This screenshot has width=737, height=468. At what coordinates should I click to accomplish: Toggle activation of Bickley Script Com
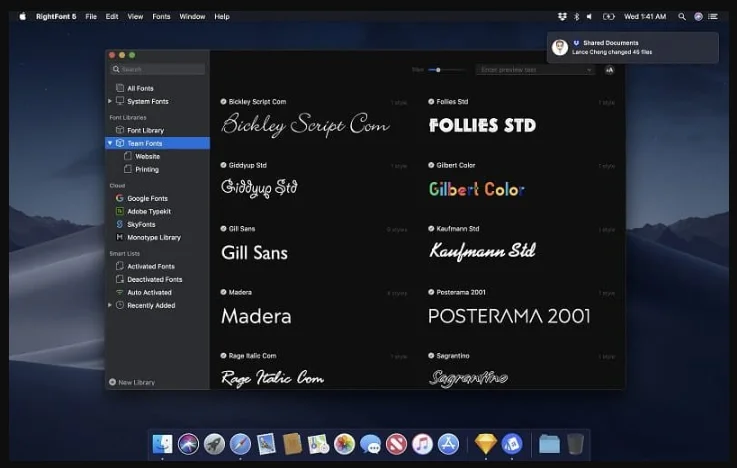click(x=223, y=101)
